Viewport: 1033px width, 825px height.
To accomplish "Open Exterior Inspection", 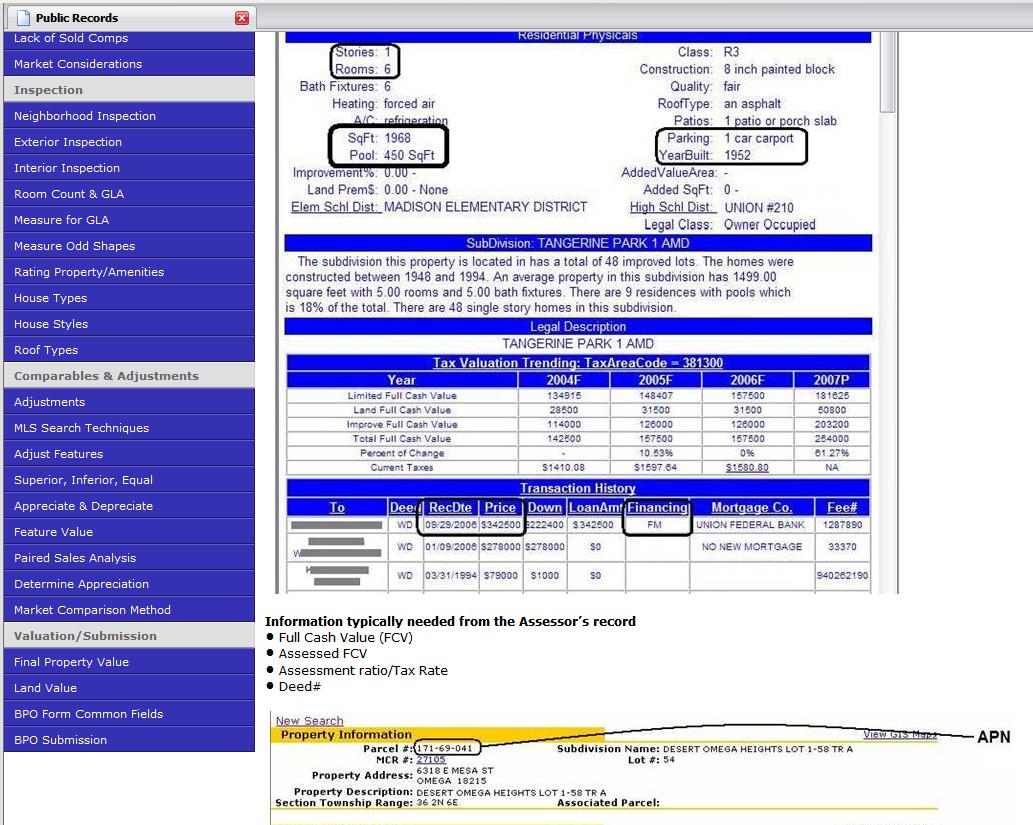I will pyautogui.click(x=129, y=142).
